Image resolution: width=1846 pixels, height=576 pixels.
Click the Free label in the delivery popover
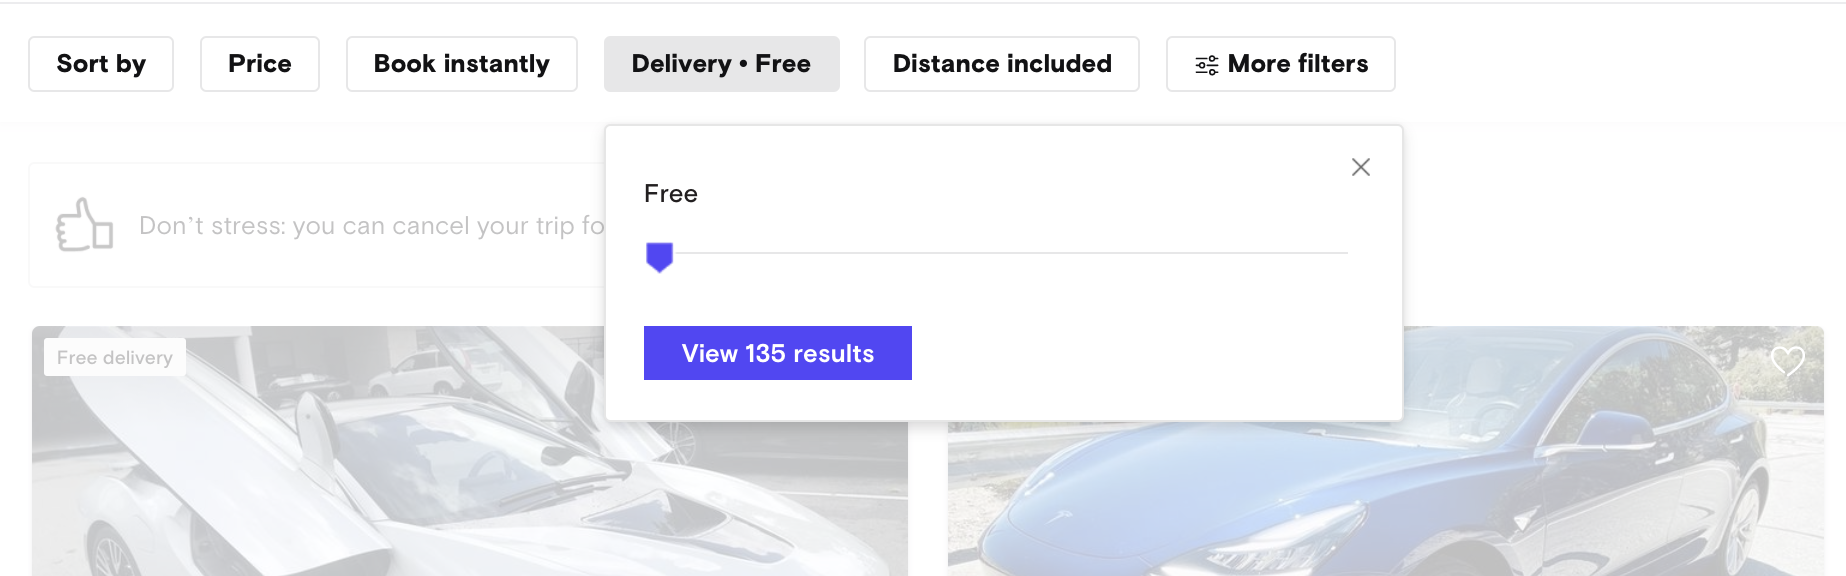pos(670,193)
